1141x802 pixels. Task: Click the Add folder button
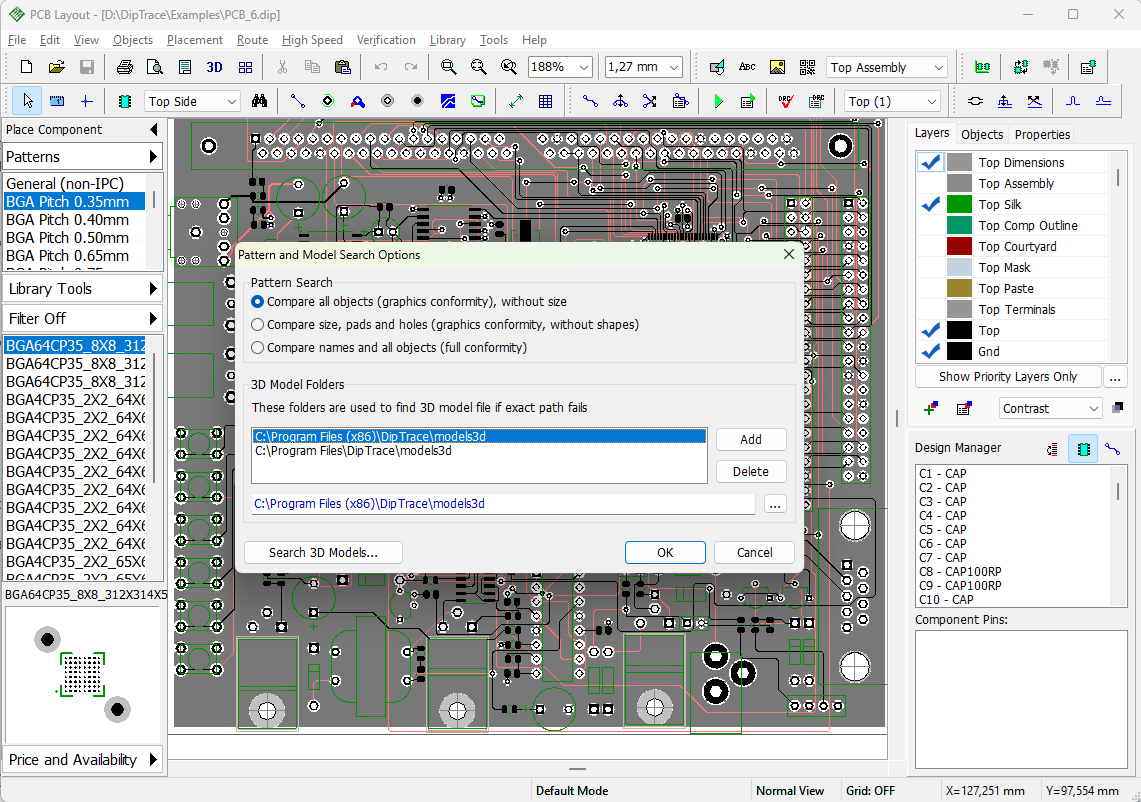[751, 440]
